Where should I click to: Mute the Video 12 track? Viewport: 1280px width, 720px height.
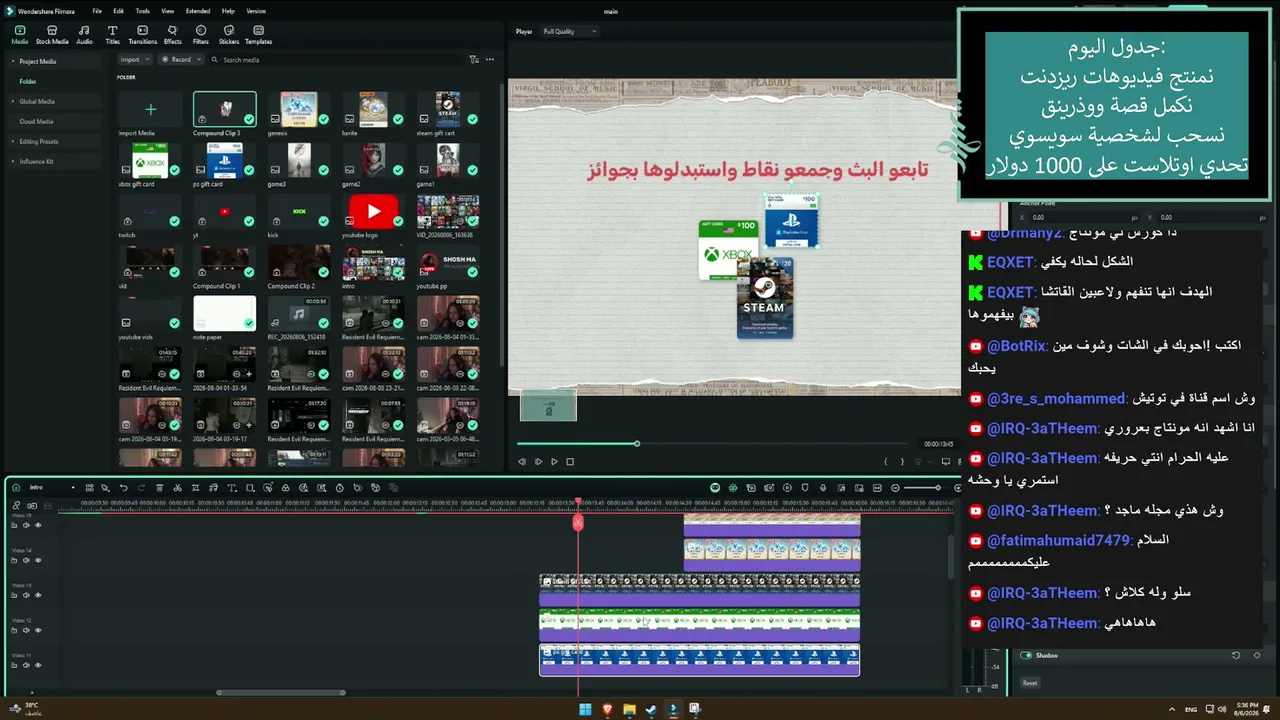tap(27, 630)
